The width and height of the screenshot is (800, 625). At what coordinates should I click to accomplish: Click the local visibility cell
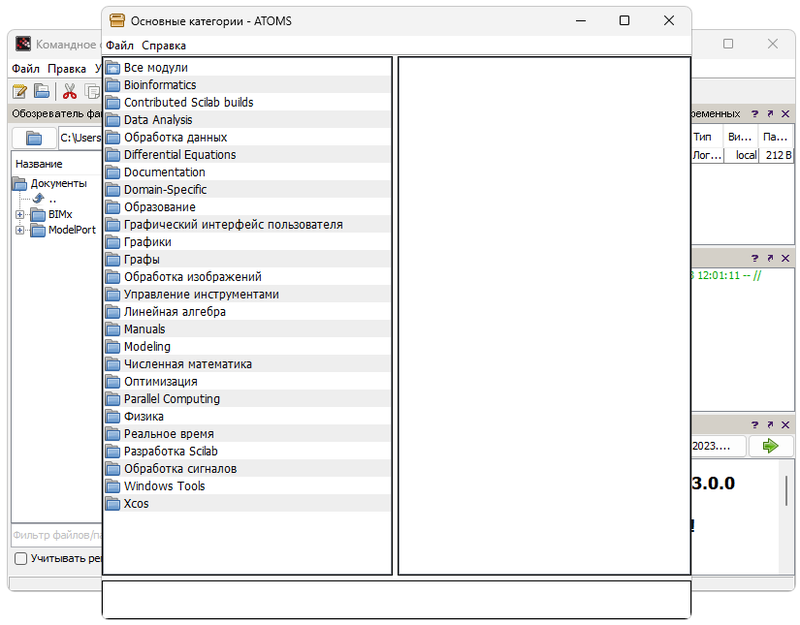[741, 155]
